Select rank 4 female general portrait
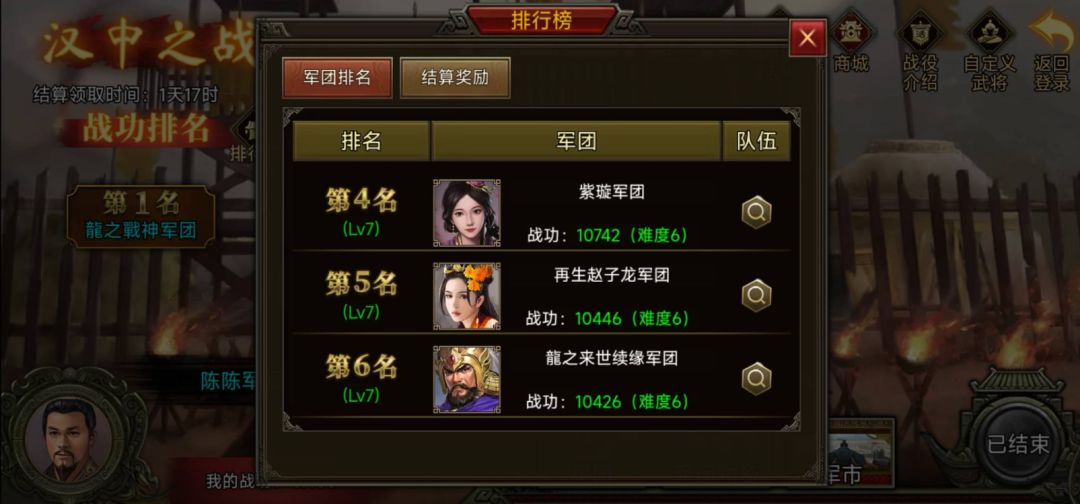The image size is (1080, 504). pos(466,213)
